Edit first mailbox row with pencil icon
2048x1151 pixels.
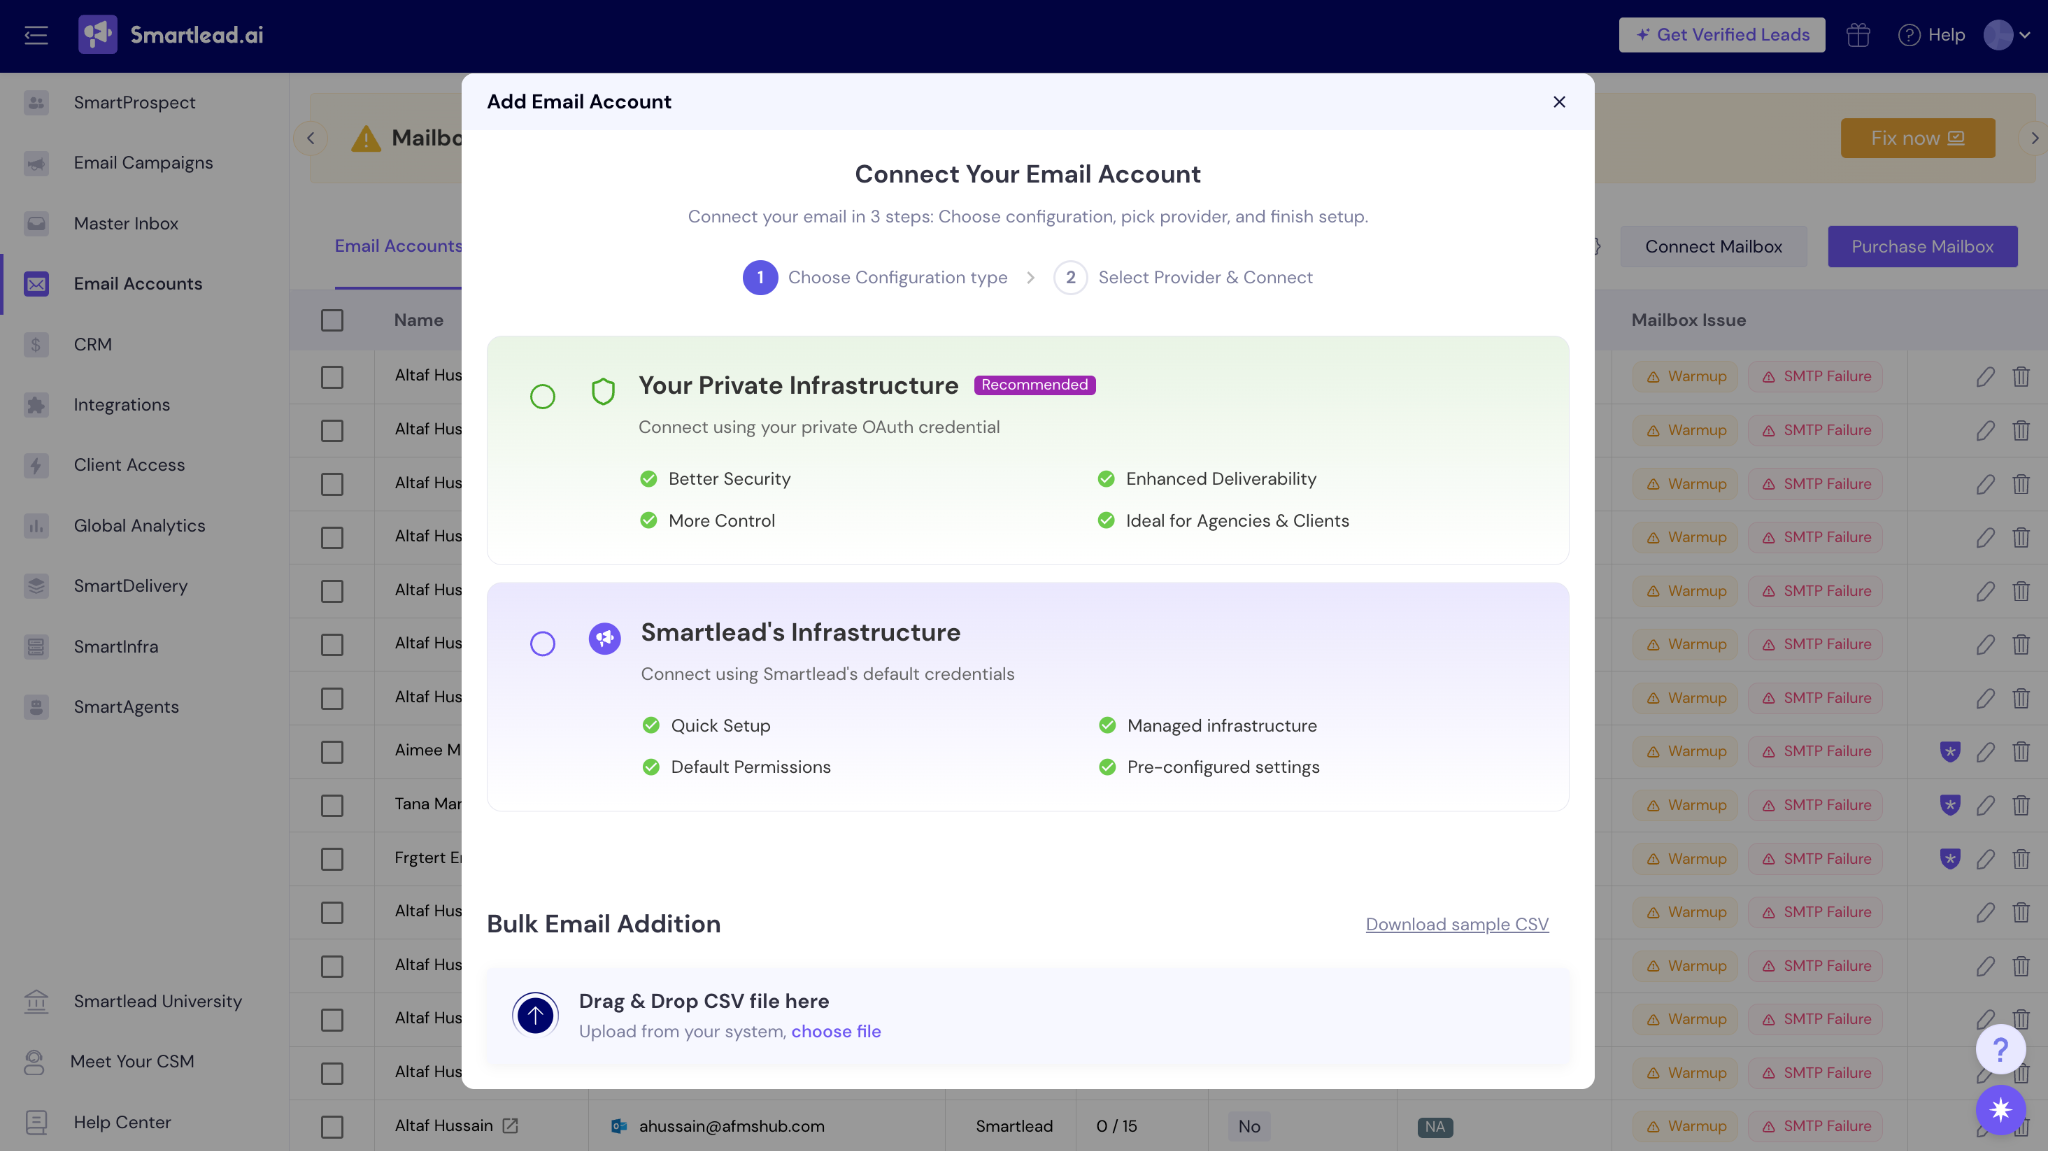[1985, 377]
